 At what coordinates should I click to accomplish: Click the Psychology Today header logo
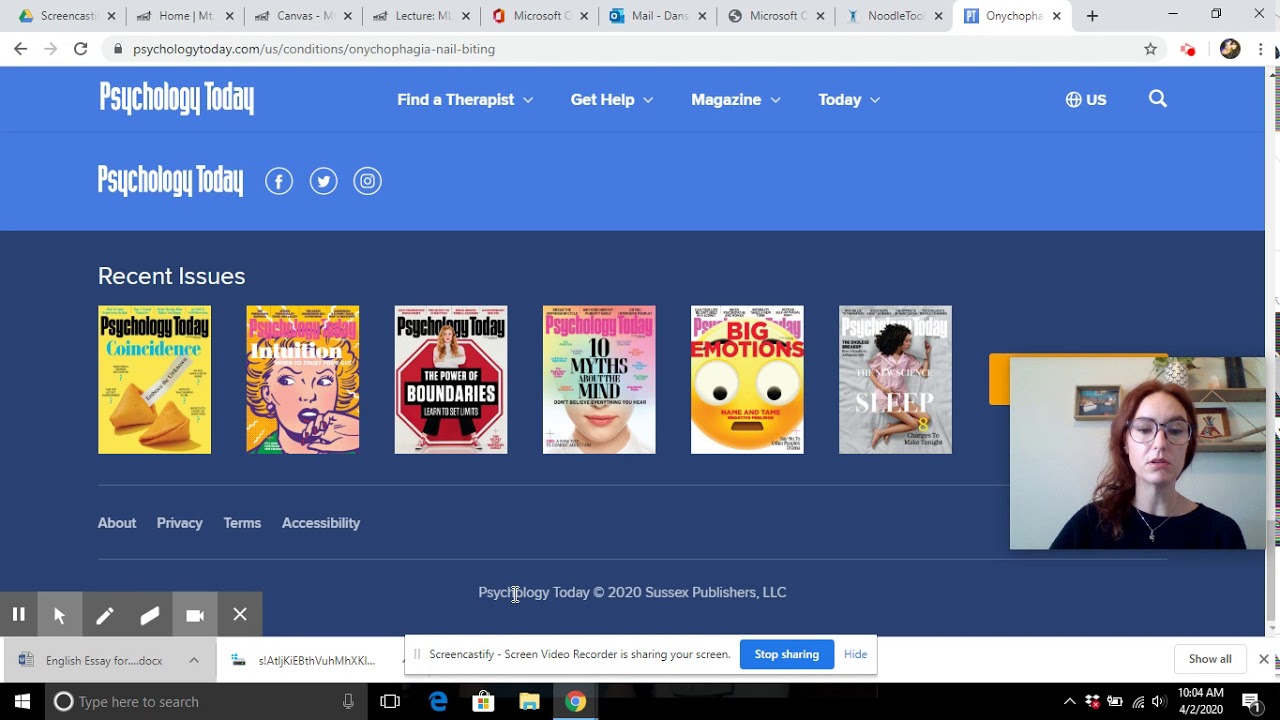click(x=177, y=99)
